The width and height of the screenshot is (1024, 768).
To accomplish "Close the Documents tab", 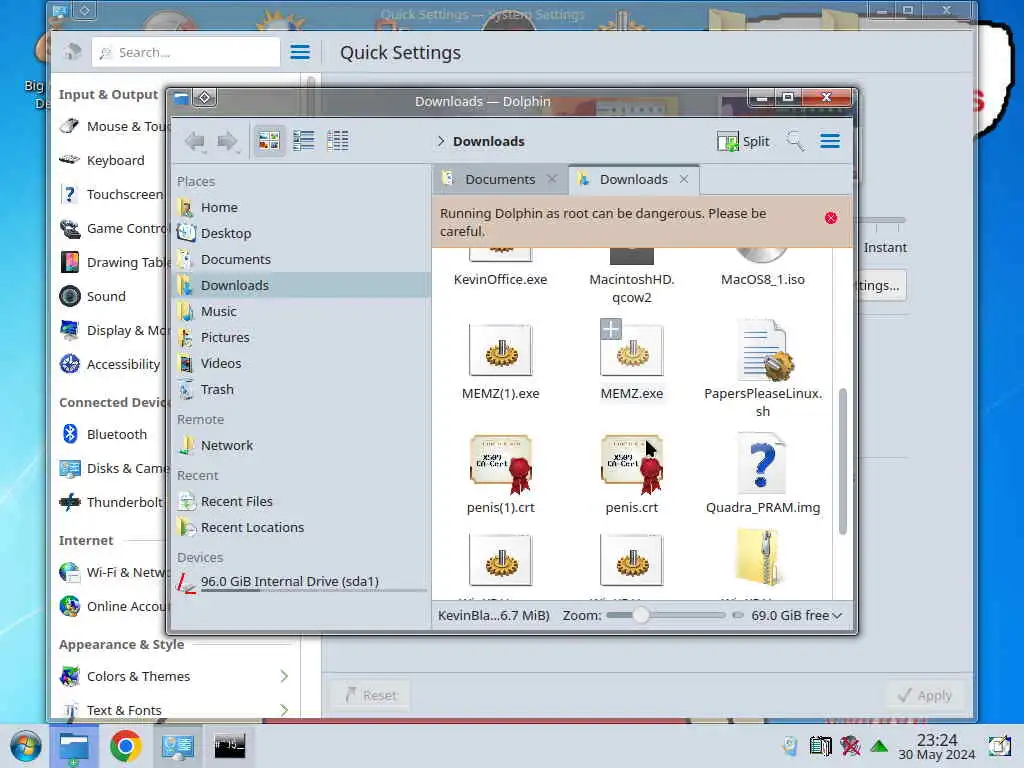I will pyautogui.click(x=552, y=179).
